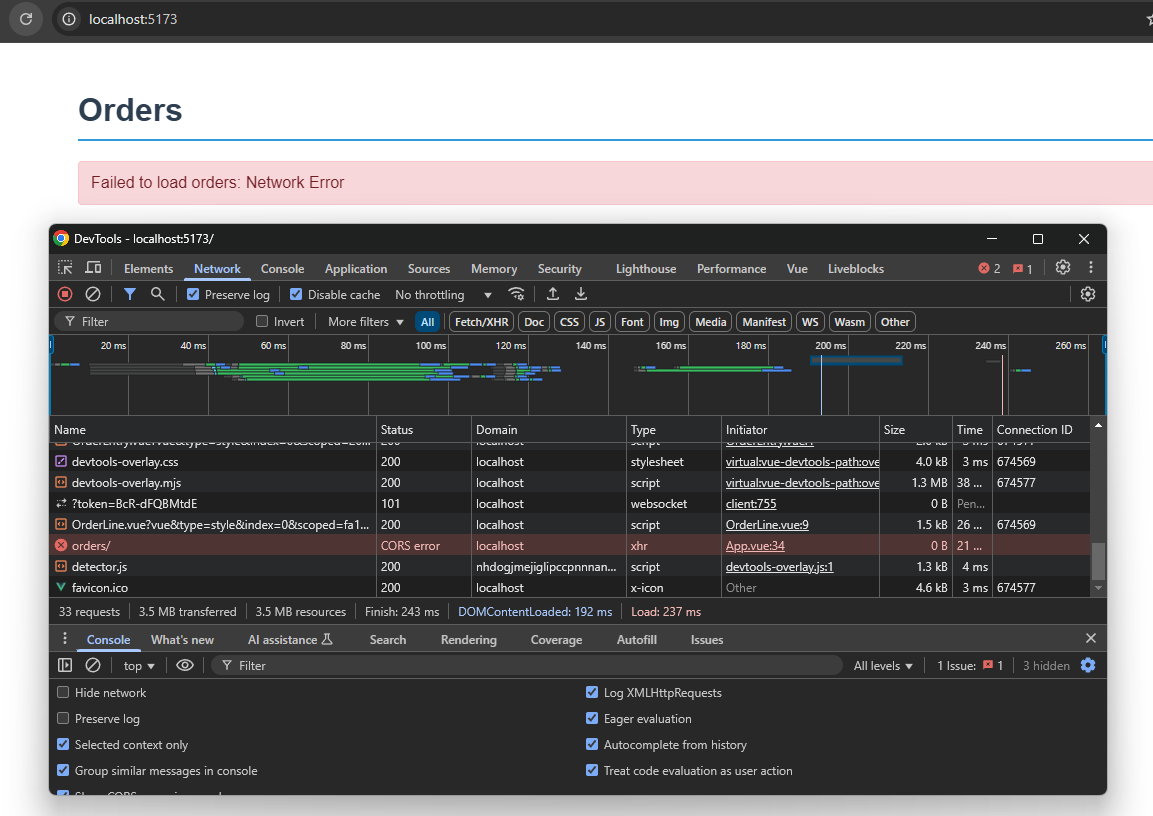Select the Fetch/XHR filter button
This screenshot has height=816, width=1153.
point(481,322)
